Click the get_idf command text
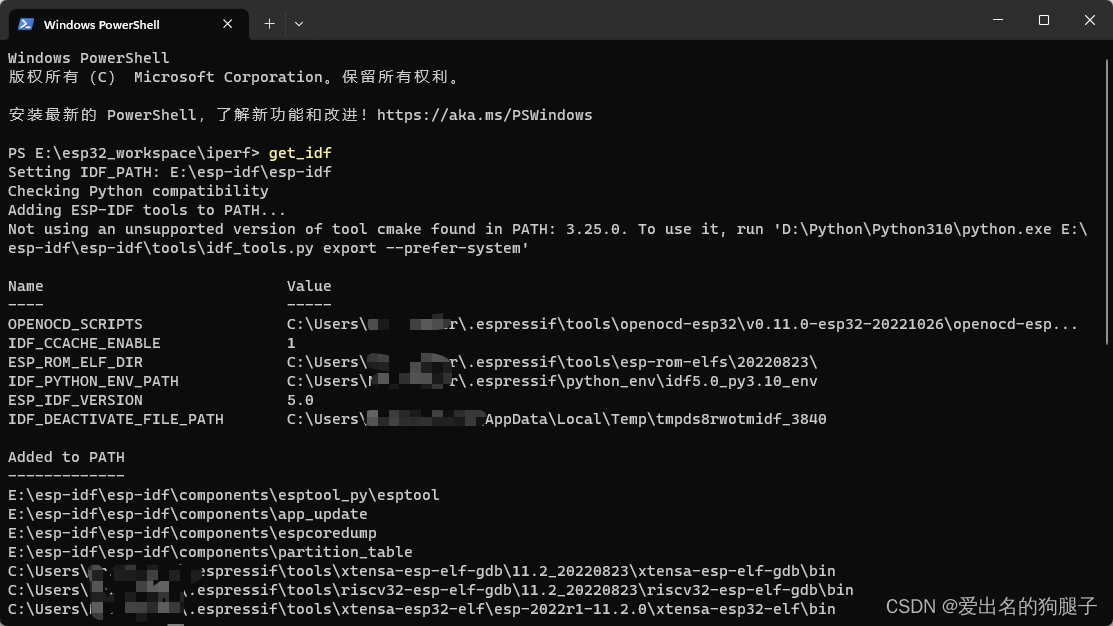Image resolution: width=1113 pixels, height=626 pixels. click(300, 152)
